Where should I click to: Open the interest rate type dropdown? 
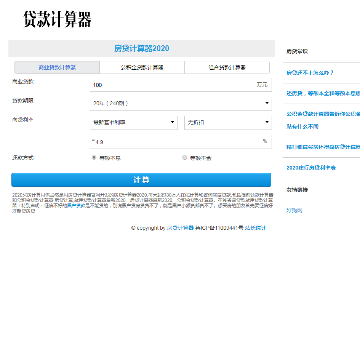click(x=134, y=122)
